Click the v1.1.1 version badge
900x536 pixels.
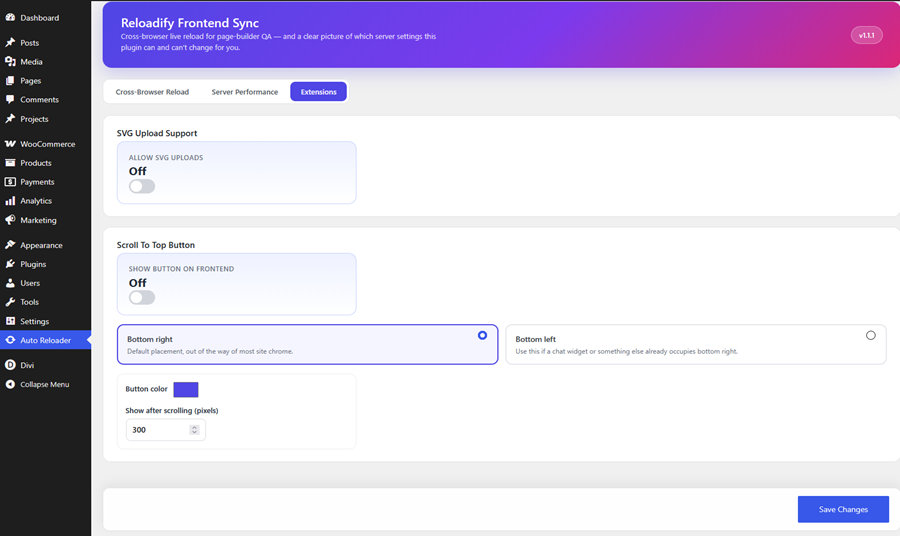point(866,36)
